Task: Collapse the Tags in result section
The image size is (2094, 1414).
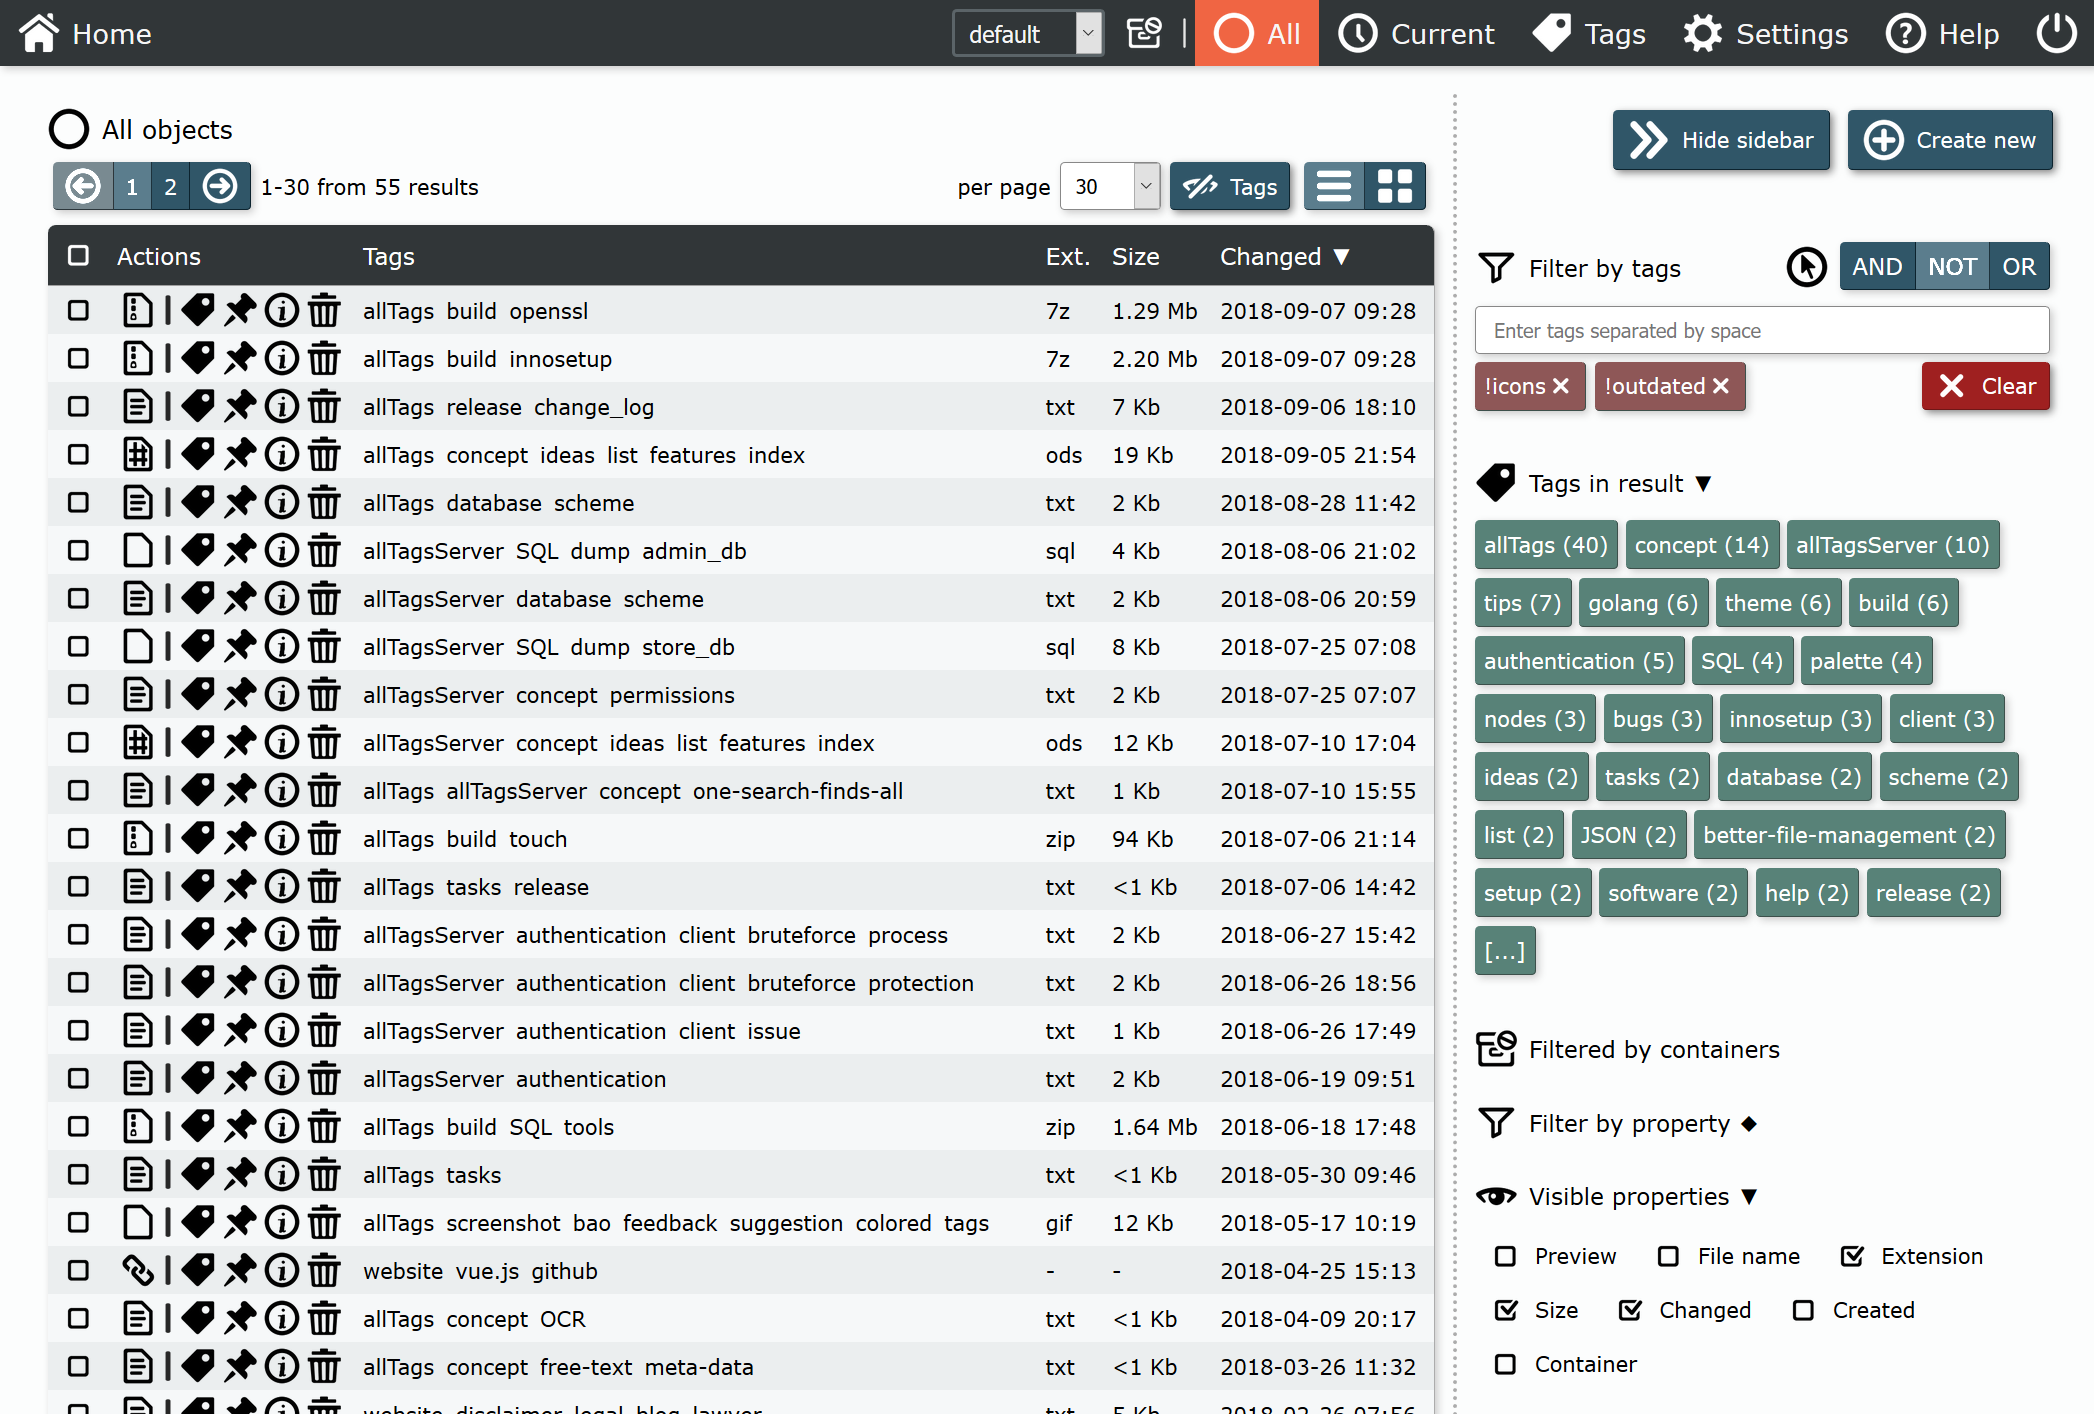Action: click(1704, 484)
